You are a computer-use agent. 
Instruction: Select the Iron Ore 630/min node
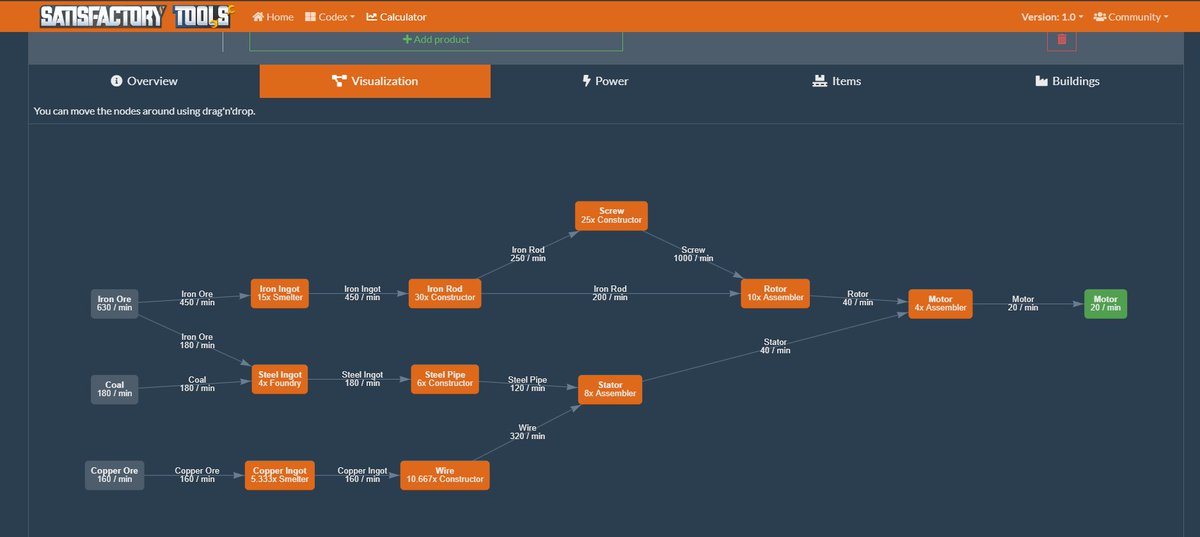tap(114, 303)
